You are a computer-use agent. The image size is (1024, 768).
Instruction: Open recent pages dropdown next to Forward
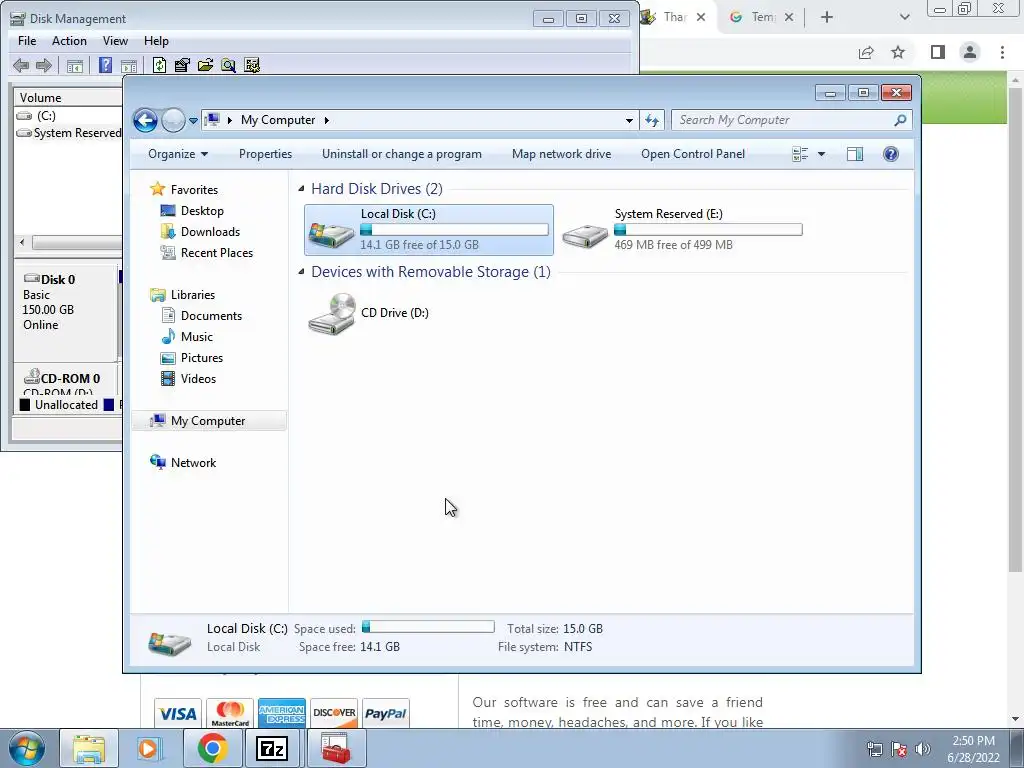[x=193, y=121]
